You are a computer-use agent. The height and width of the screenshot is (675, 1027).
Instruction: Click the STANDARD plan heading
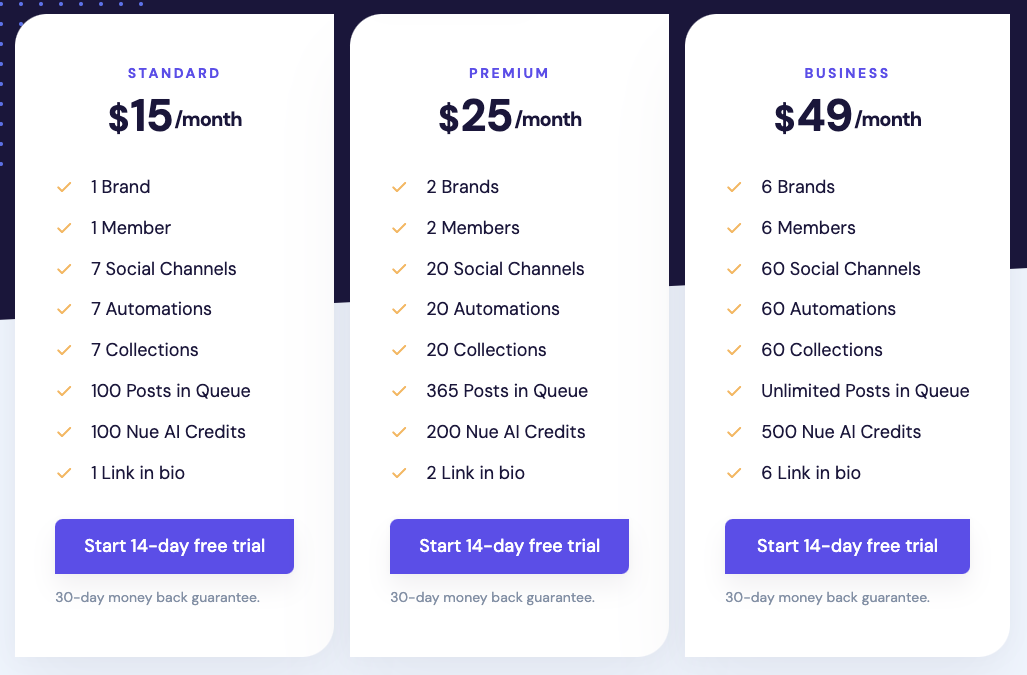174,73
